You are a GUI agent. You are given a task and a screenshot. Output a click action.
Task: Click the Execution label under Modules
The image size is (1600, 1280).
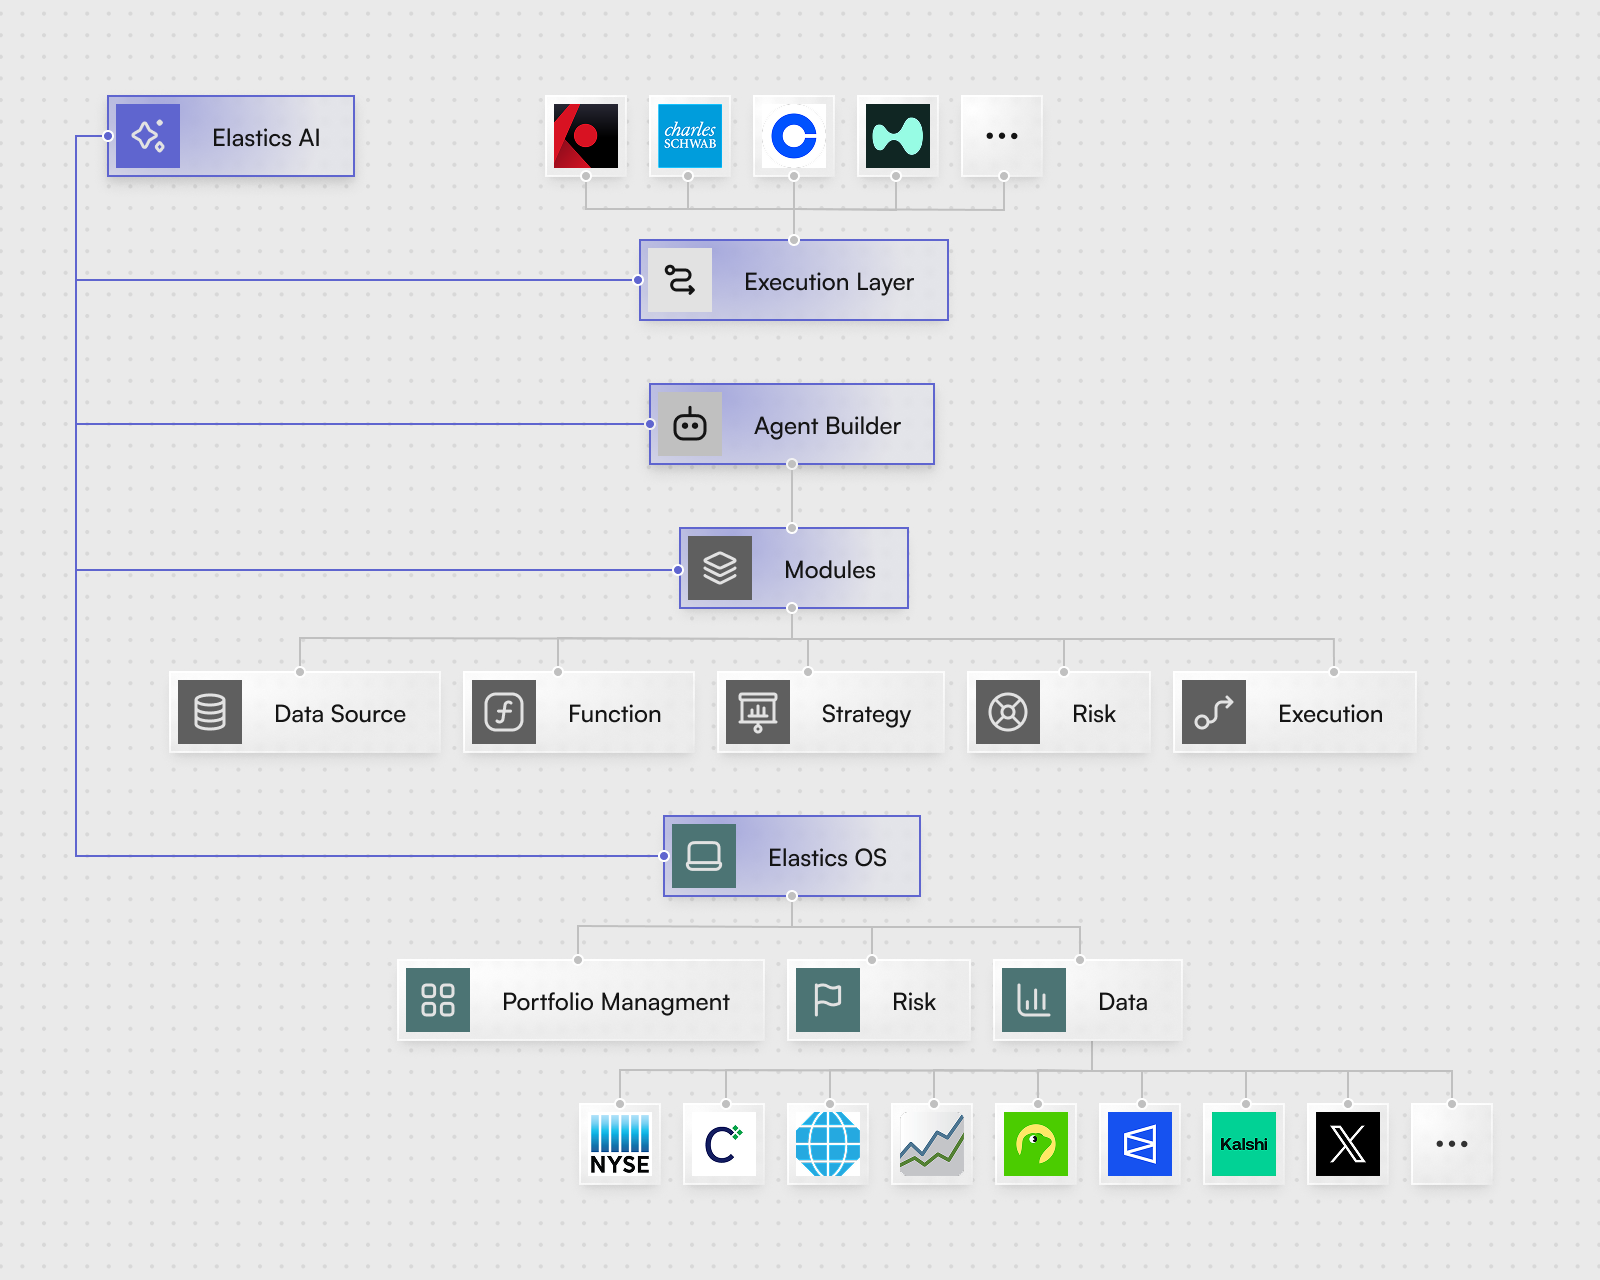(1330, 714)
